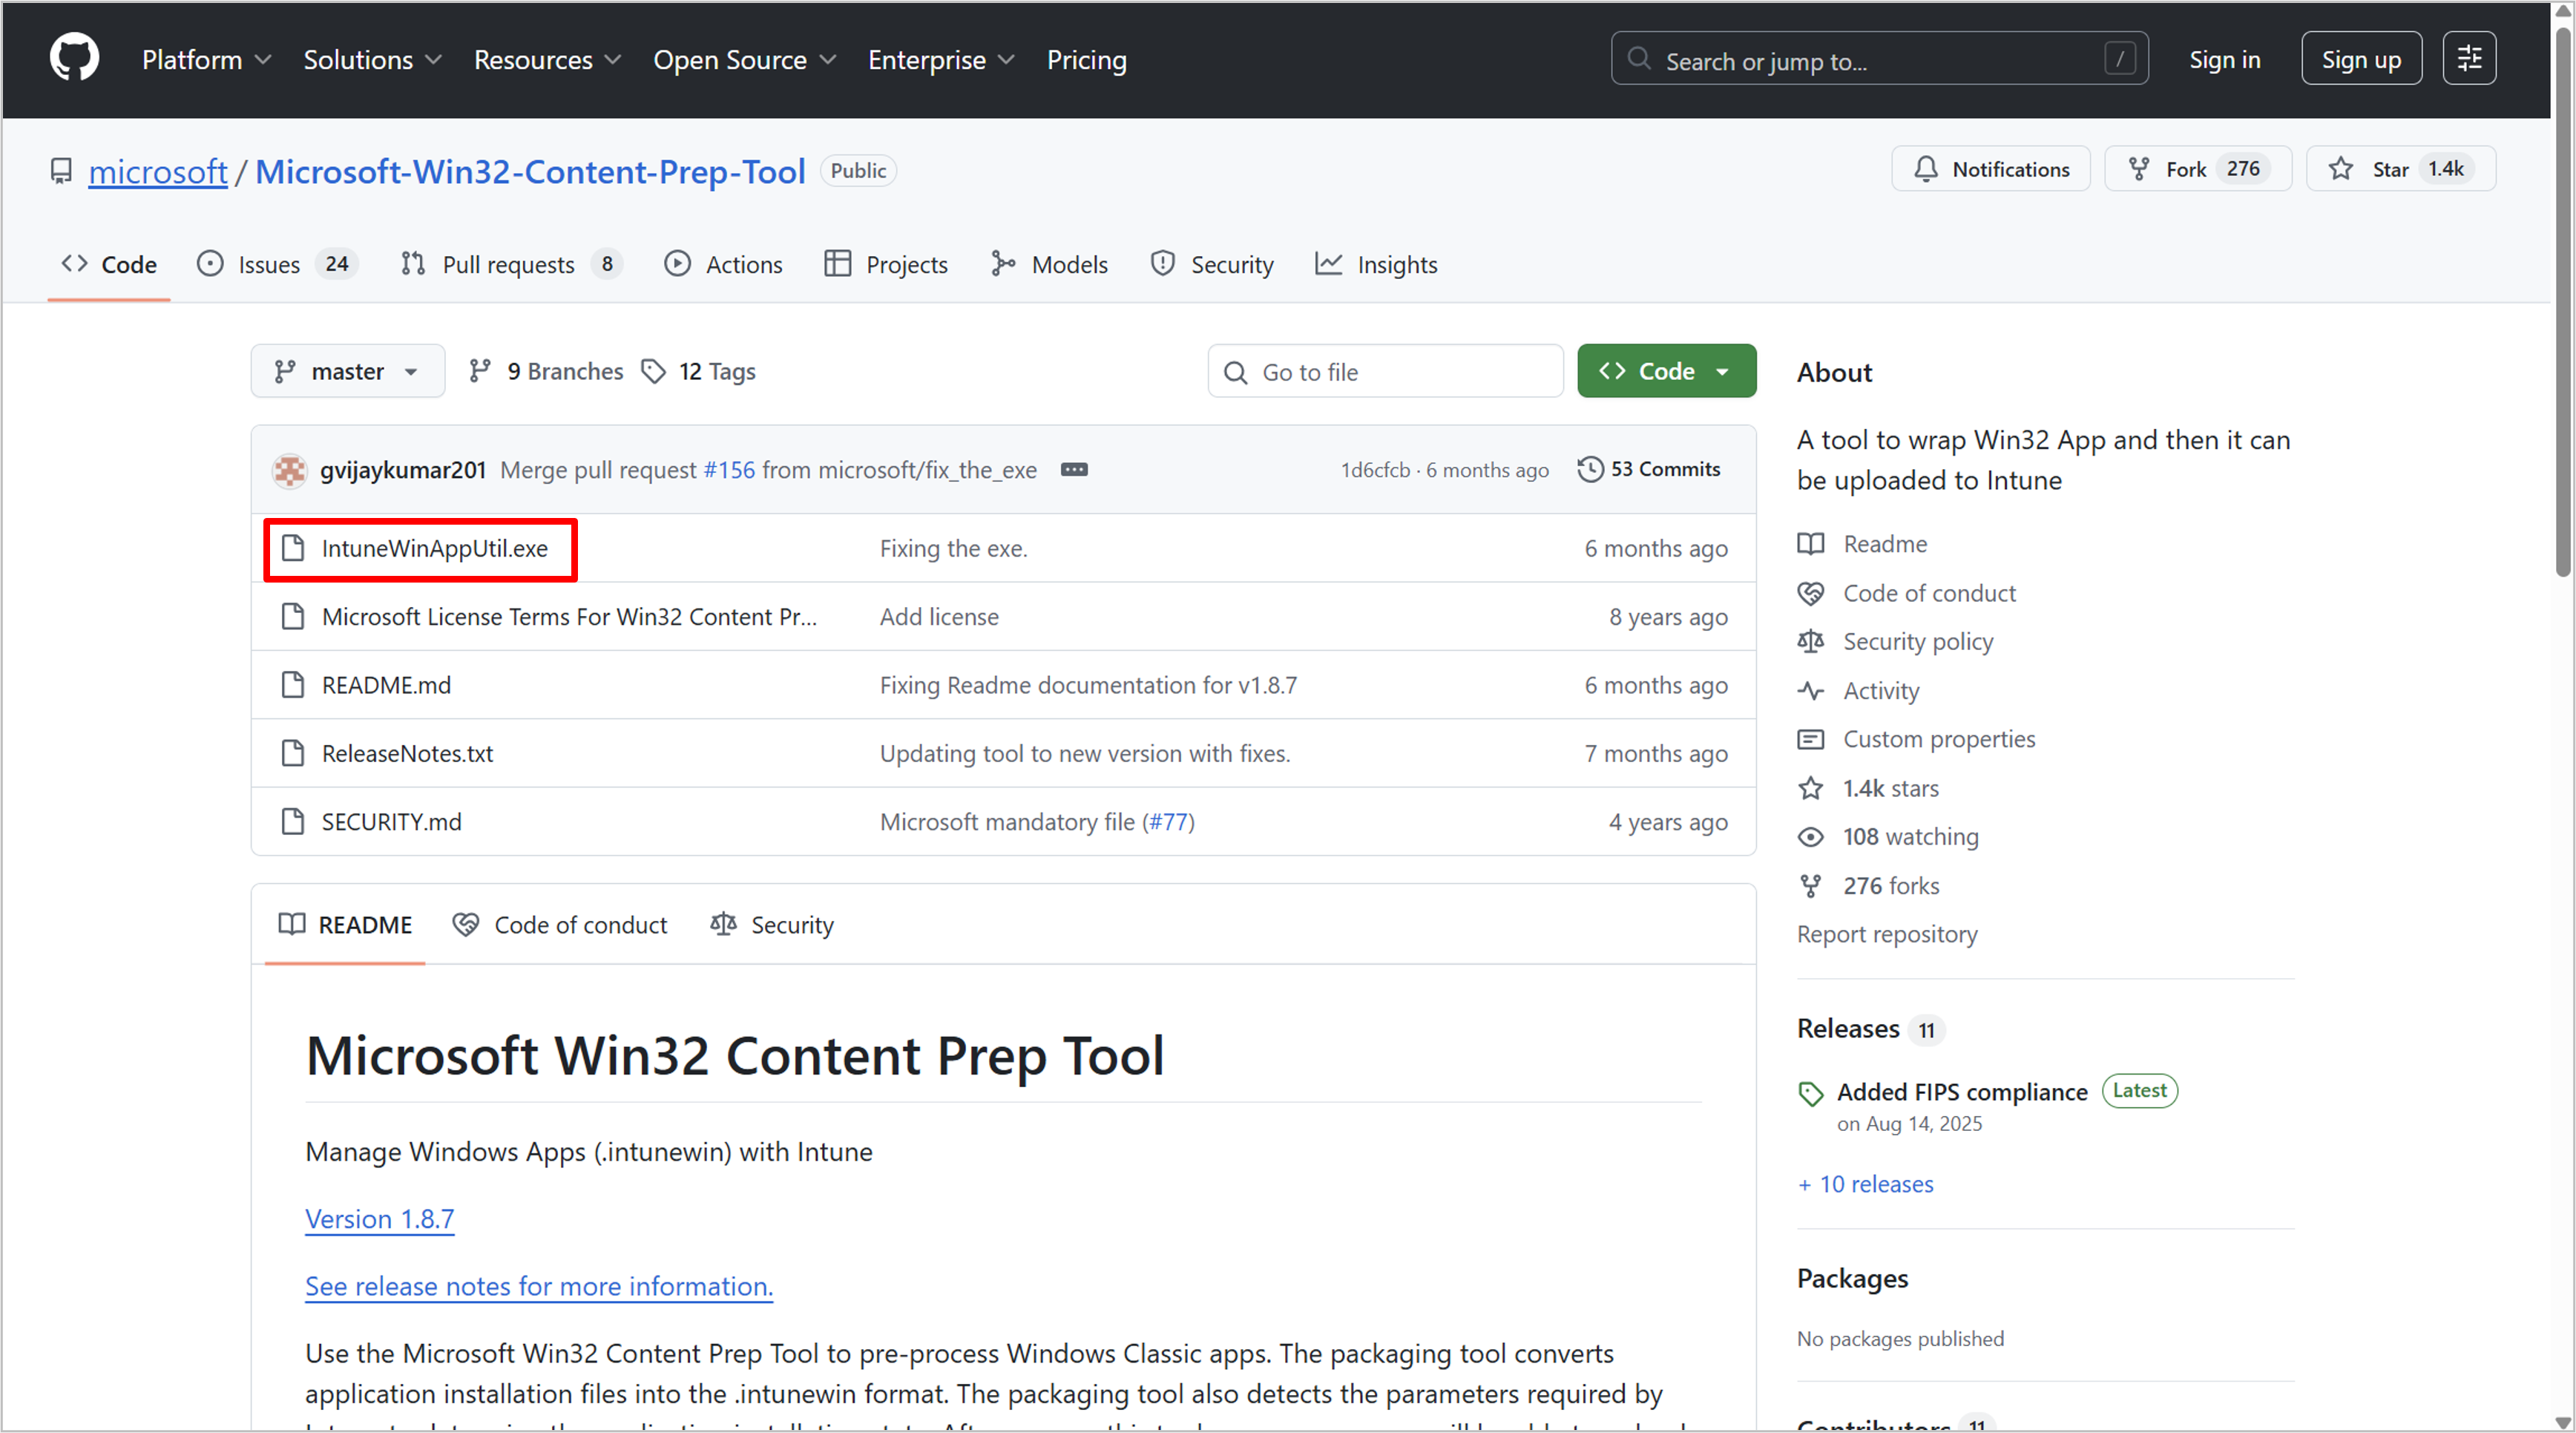Click the 12 Tags tag icon
2576x1433 pixels.
654,372
